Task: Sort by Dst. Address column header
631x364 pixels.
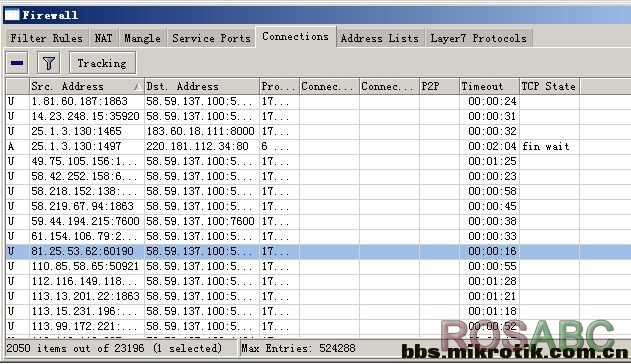Action: click(202, 86)
